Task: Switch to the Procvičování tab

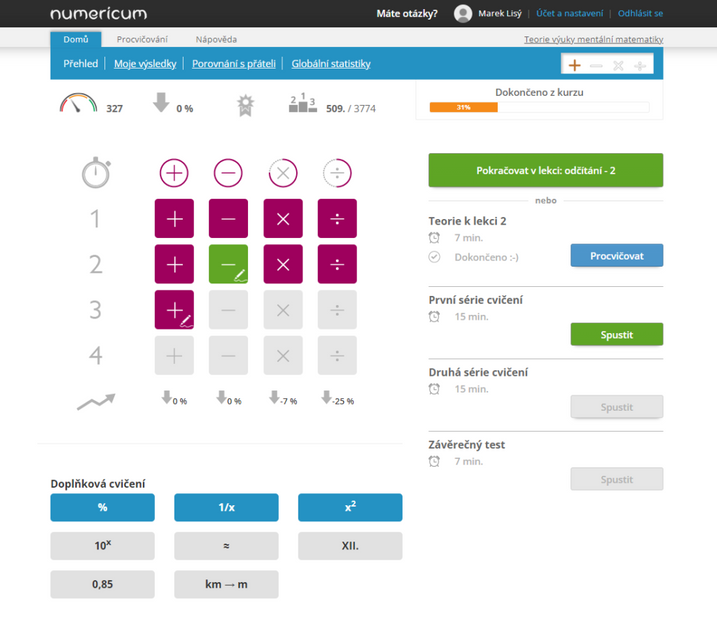Action: tap(142, 39)
